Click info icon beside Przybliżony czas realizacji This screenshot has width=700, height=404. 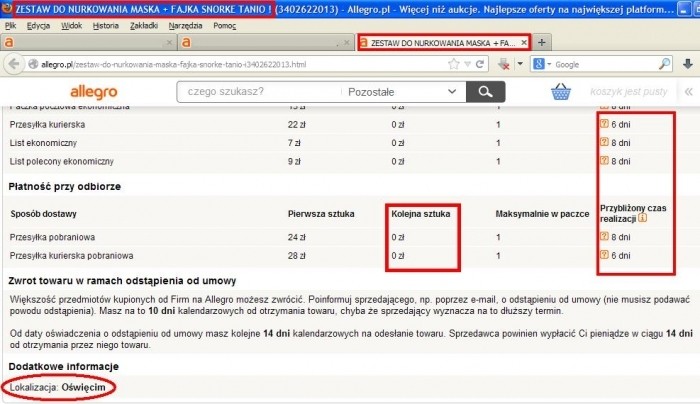pos(642,217)
